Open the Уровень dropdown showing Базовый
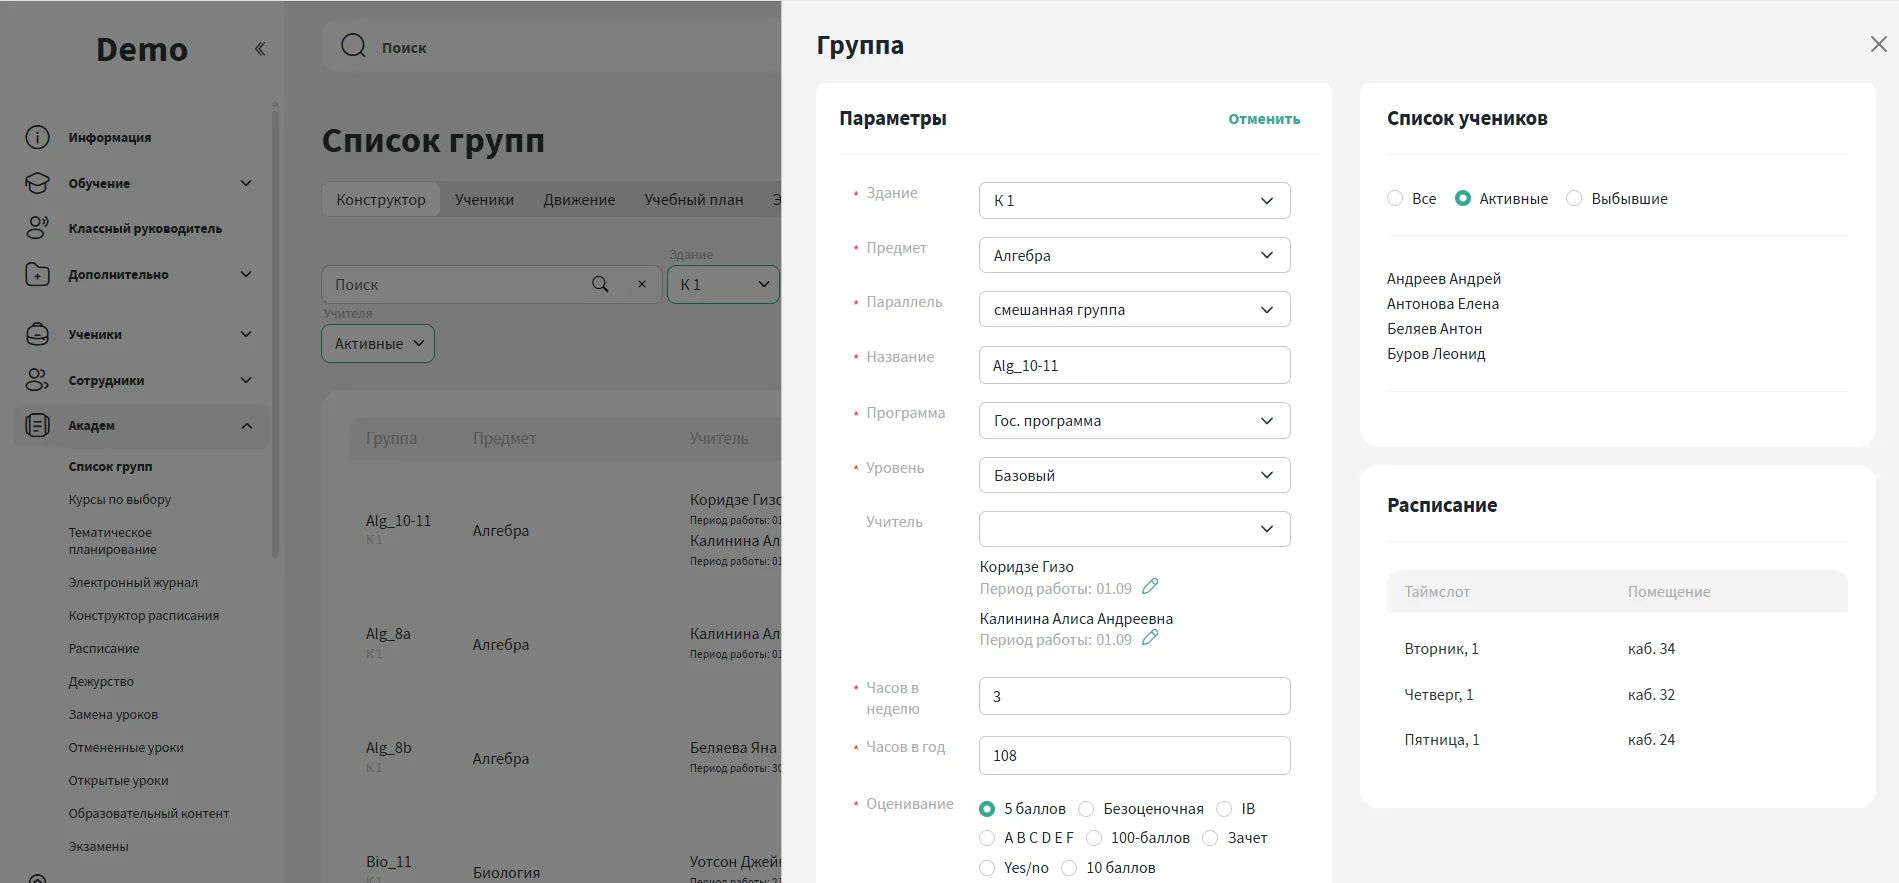1899x883 pixels. pos(1134,475)
